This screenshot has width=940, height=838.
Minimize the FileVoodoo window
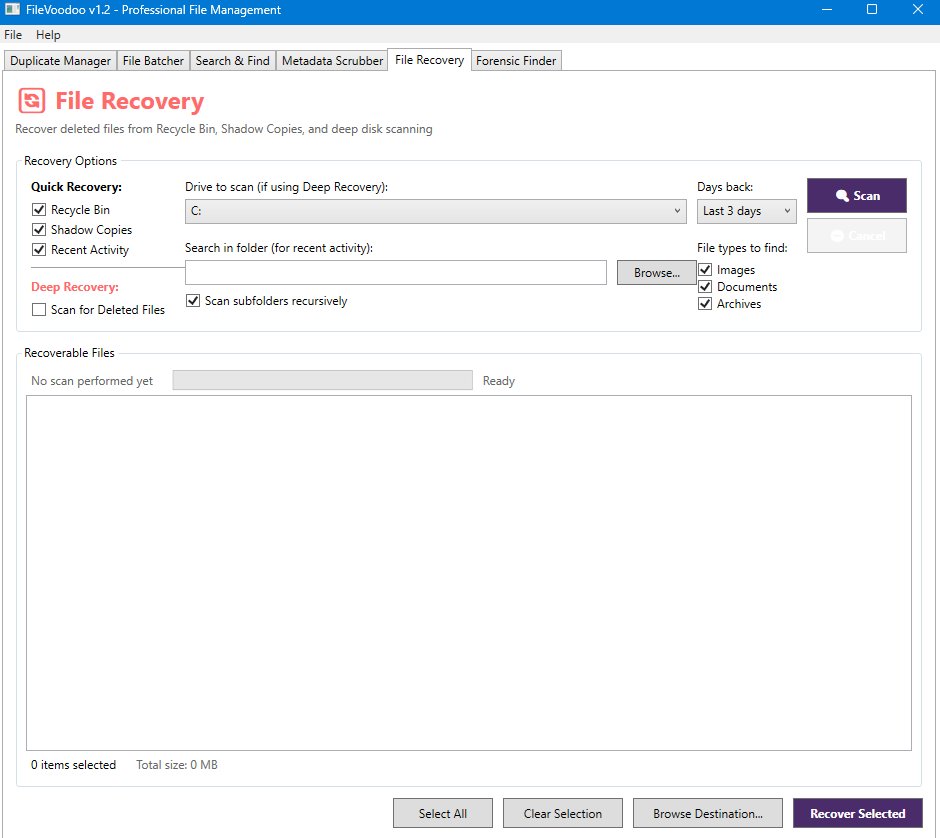[x=826, y=10]
